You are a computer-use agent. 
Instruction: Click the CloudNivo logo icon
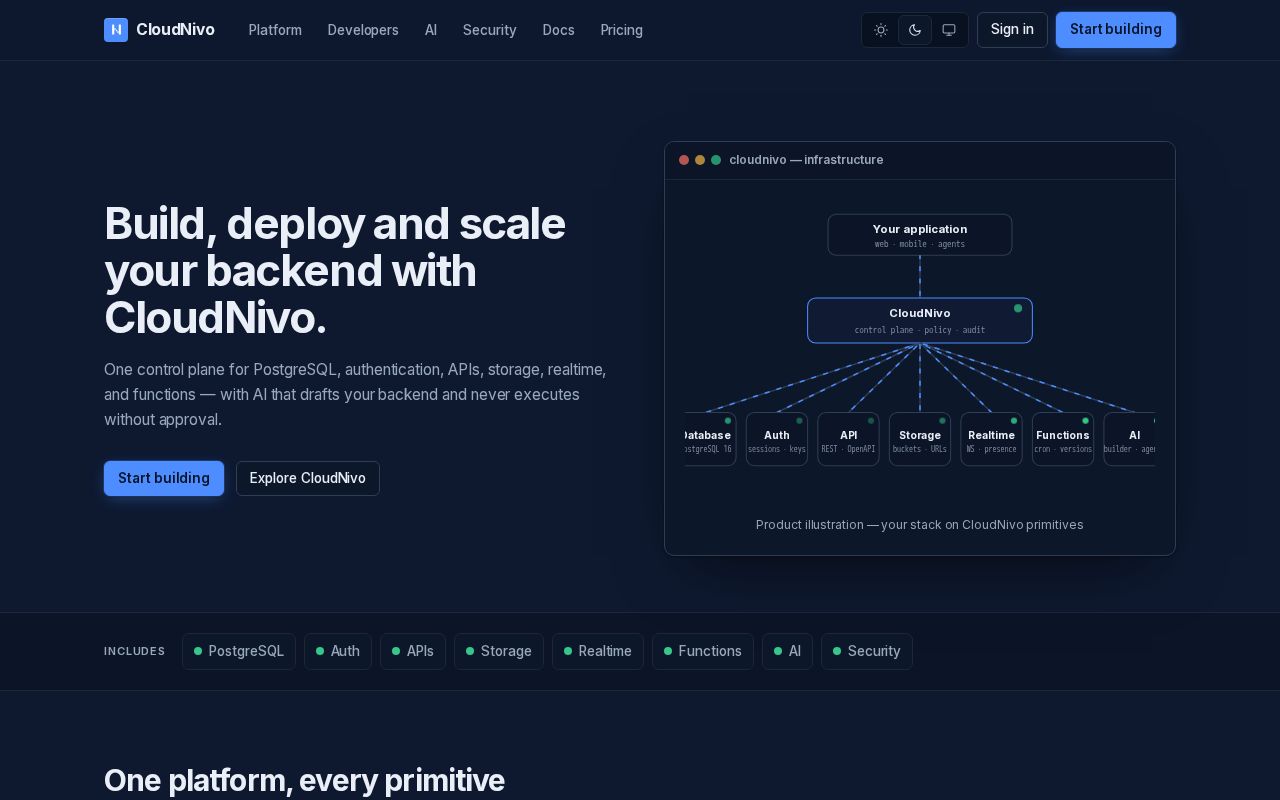click(x=116, y=30)
